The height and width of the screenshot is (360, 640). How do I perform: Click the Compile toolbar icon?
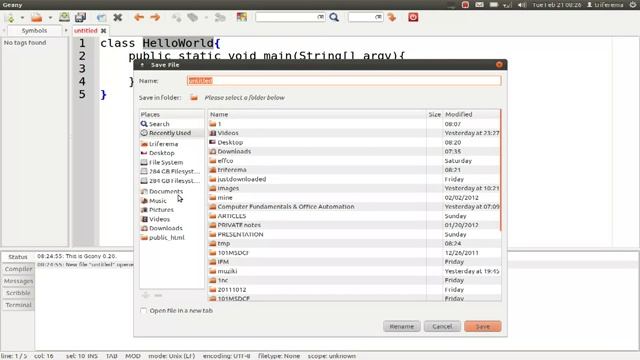click(x=176, y=18)
